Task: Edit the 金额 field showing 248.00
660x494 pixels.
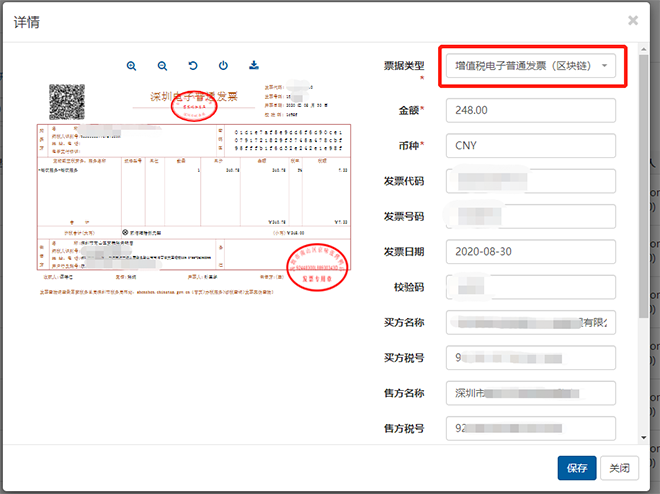Action: pyautogui.click(x=531, y=110)
